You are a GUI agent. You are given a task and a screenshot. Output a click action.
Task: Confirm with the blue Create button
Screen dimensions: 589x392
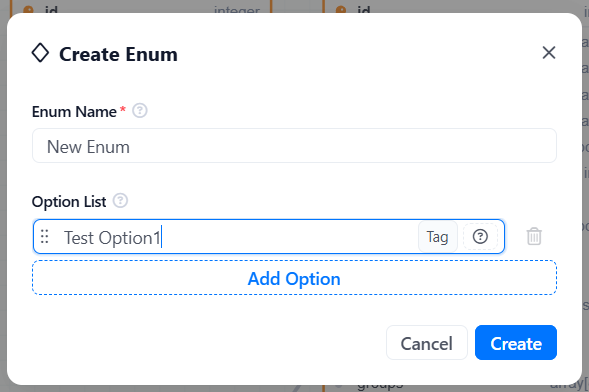tap(516, 343)
